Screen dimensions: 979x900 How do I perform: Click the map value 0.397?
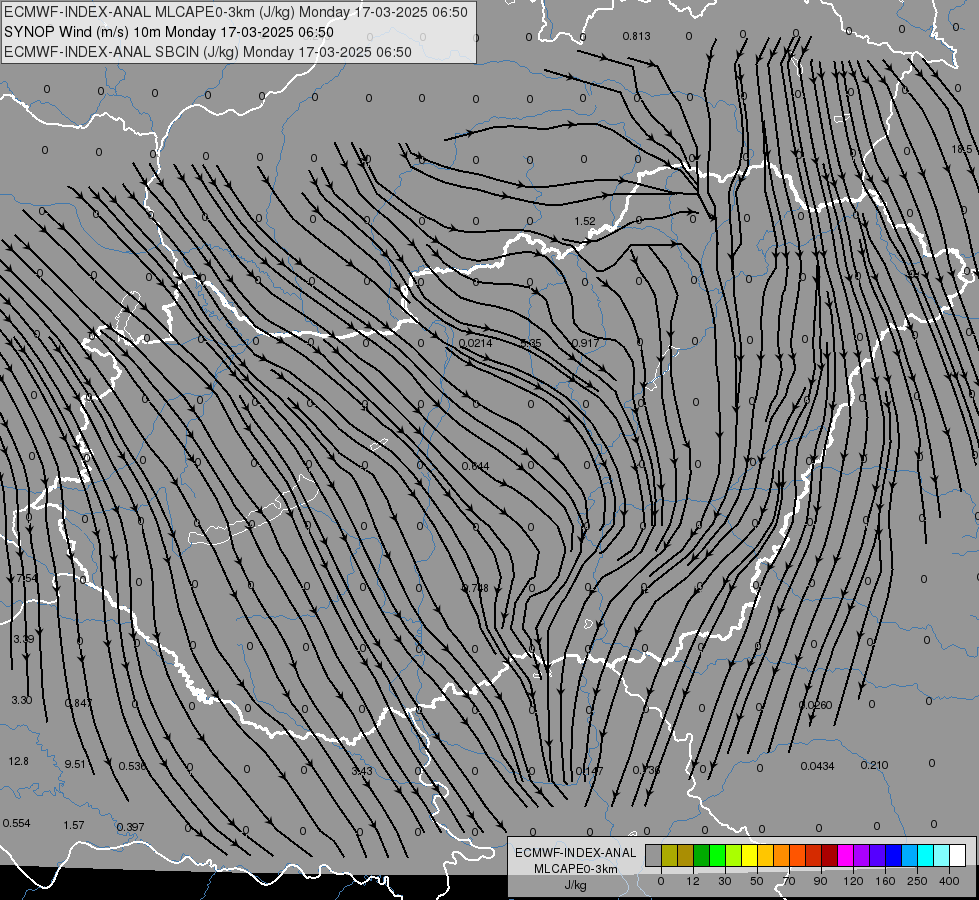click(130, 827)
